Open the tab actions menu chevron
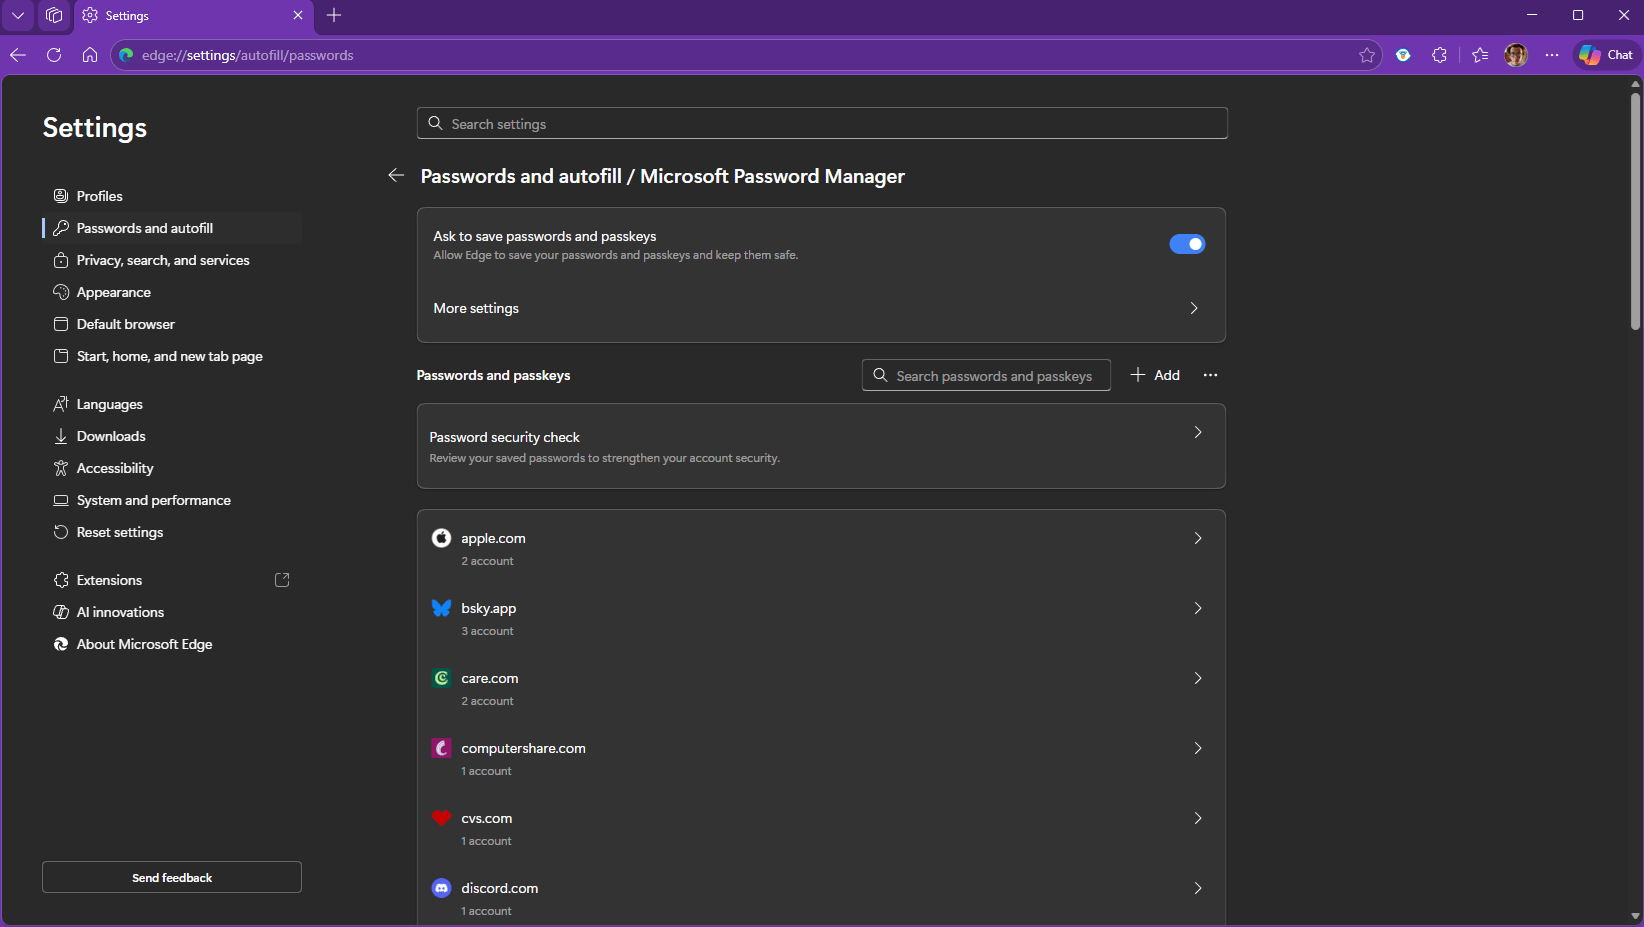Screen dimensions: 1644x927 pos(18,15)
